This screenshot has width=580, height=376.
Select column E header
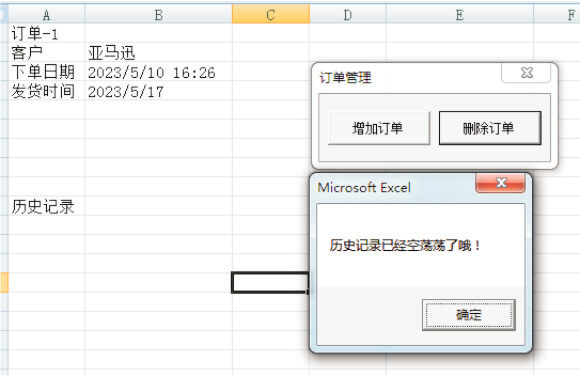(460, 15)
